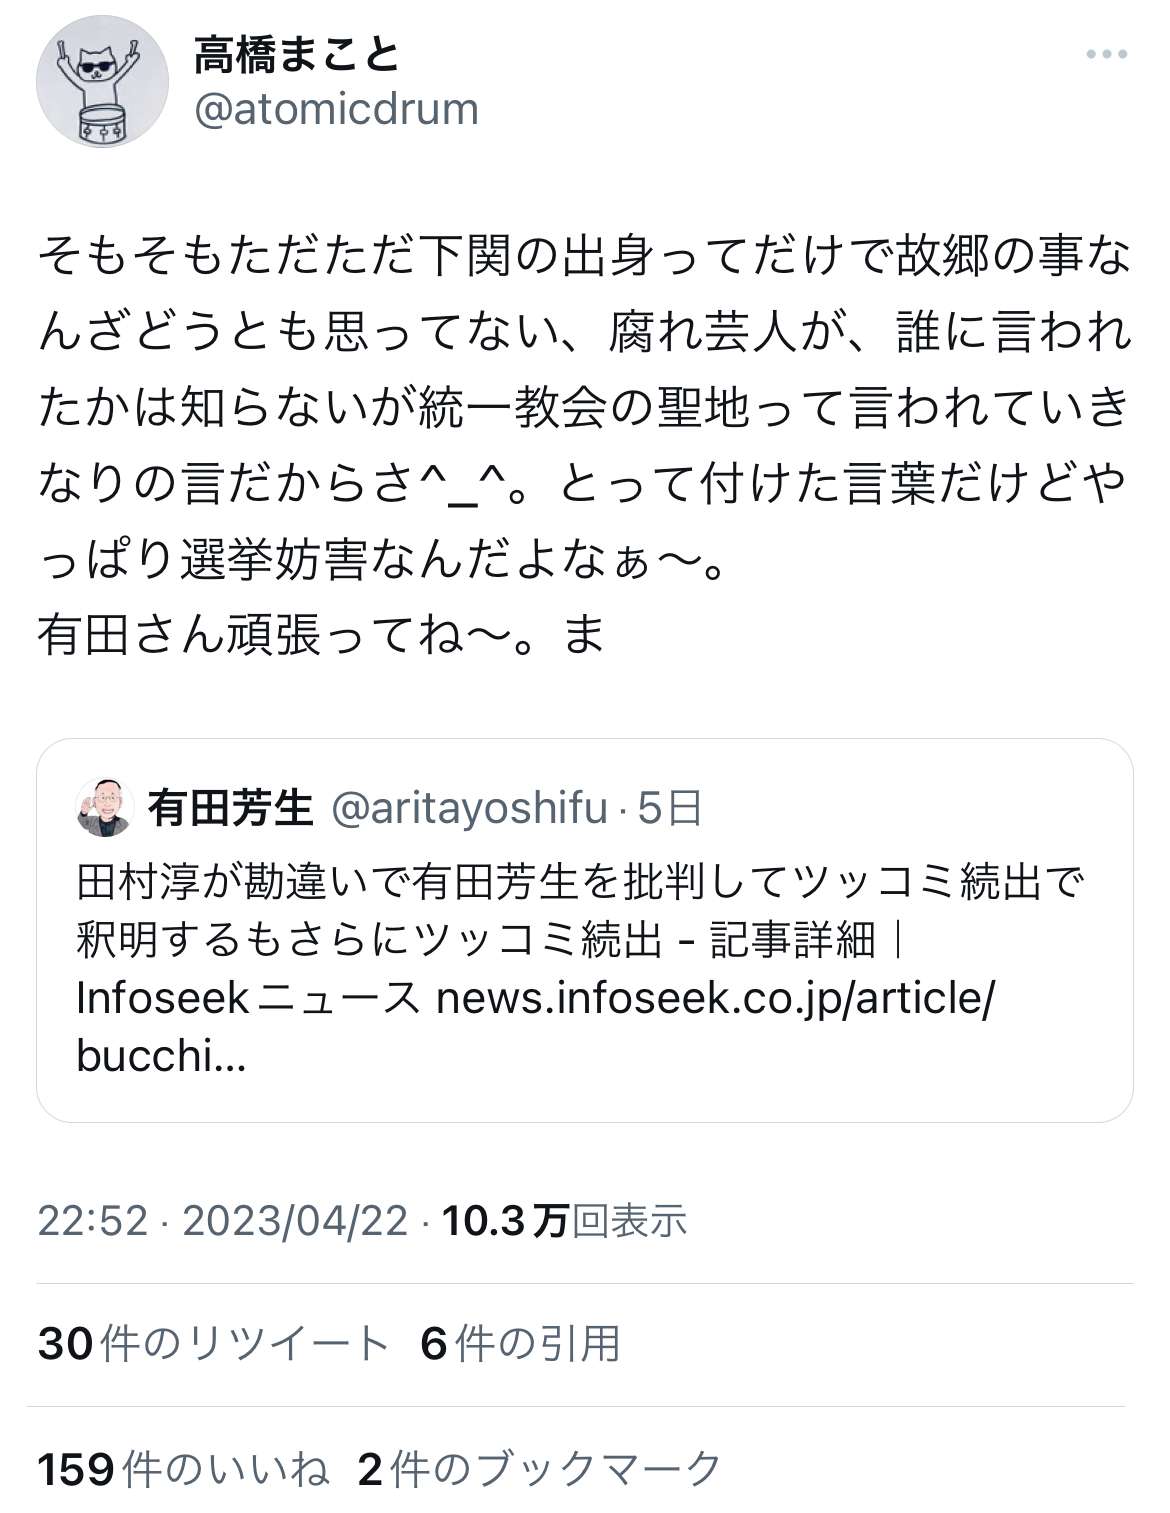The image size is (1170, 1513).
Task: Follow the news.infoseek.co.jp article link
Action: (x=715, y=998)
